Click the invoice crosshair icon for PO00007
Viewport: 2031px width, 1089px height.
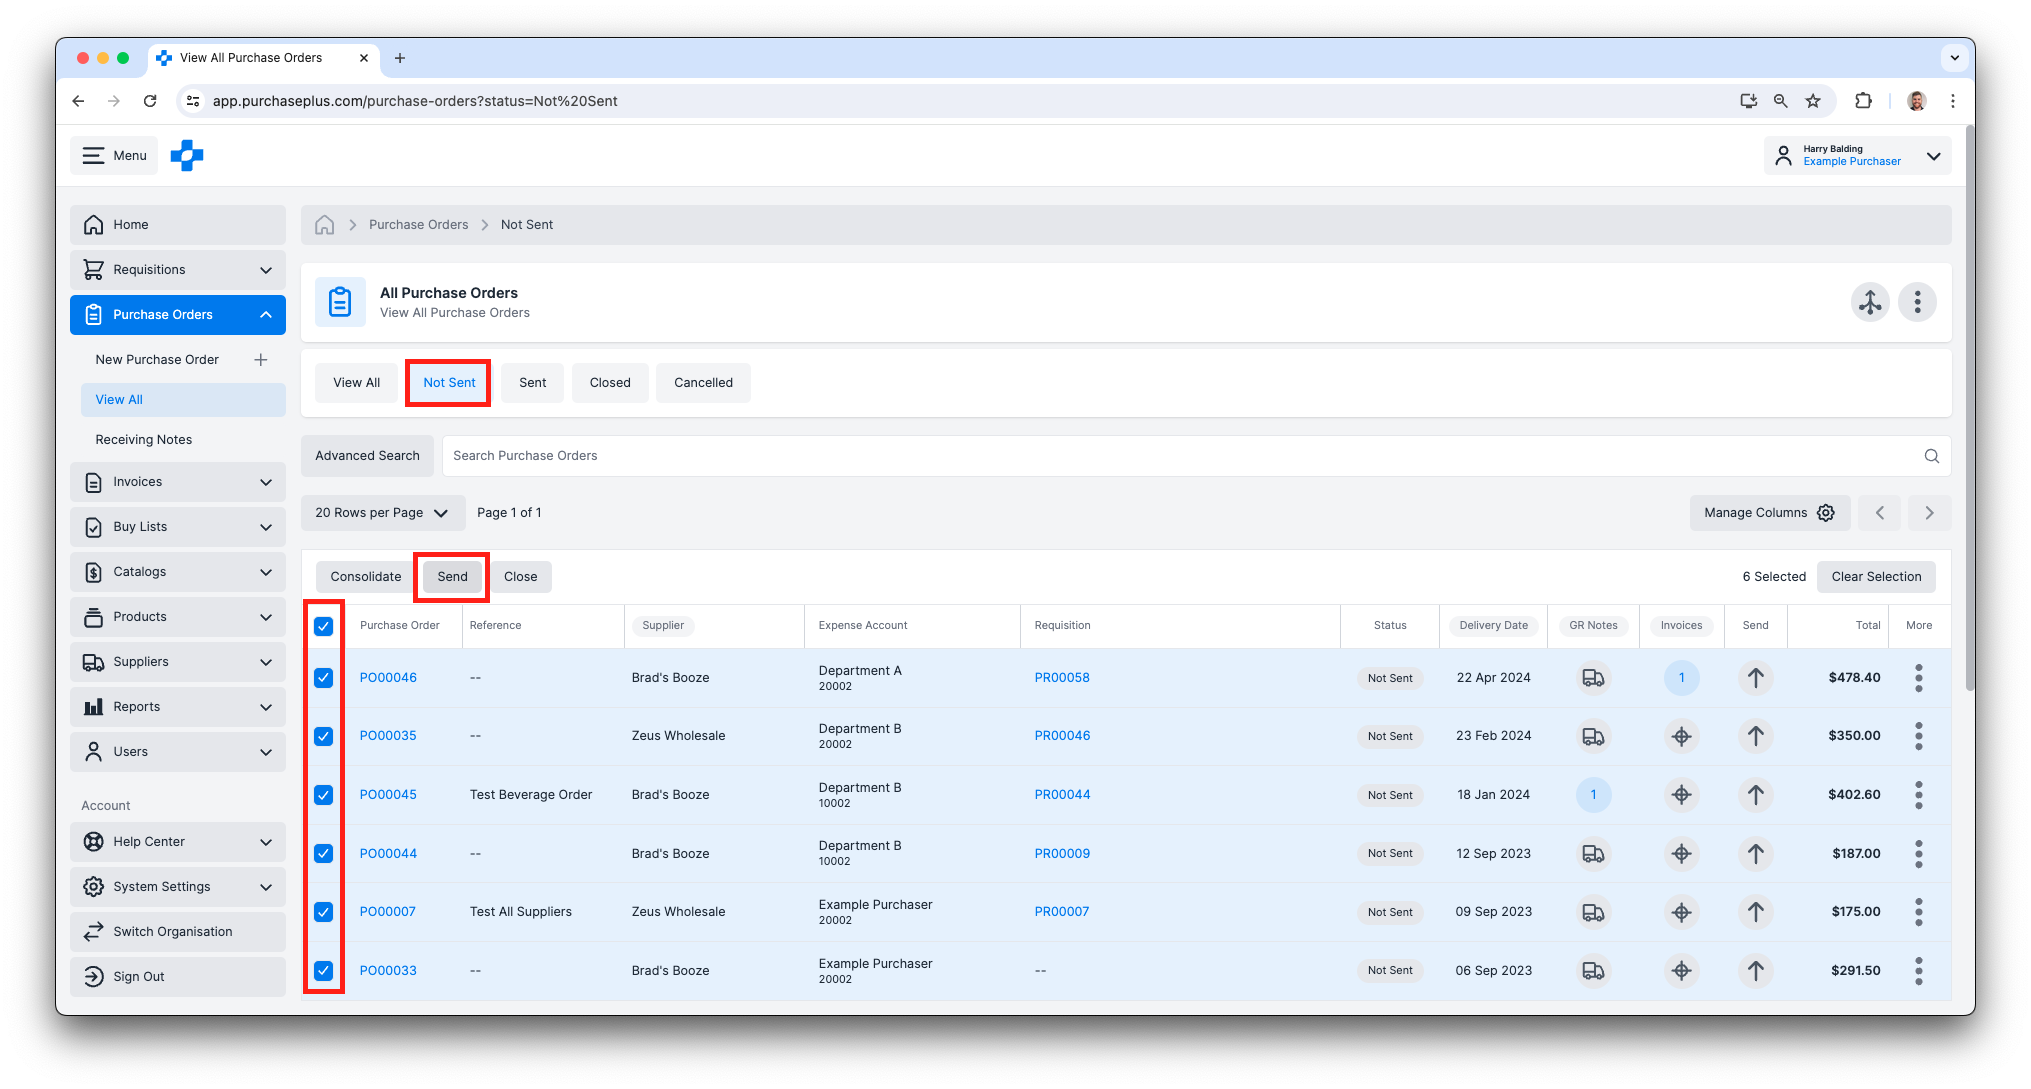click(1681, 912)
